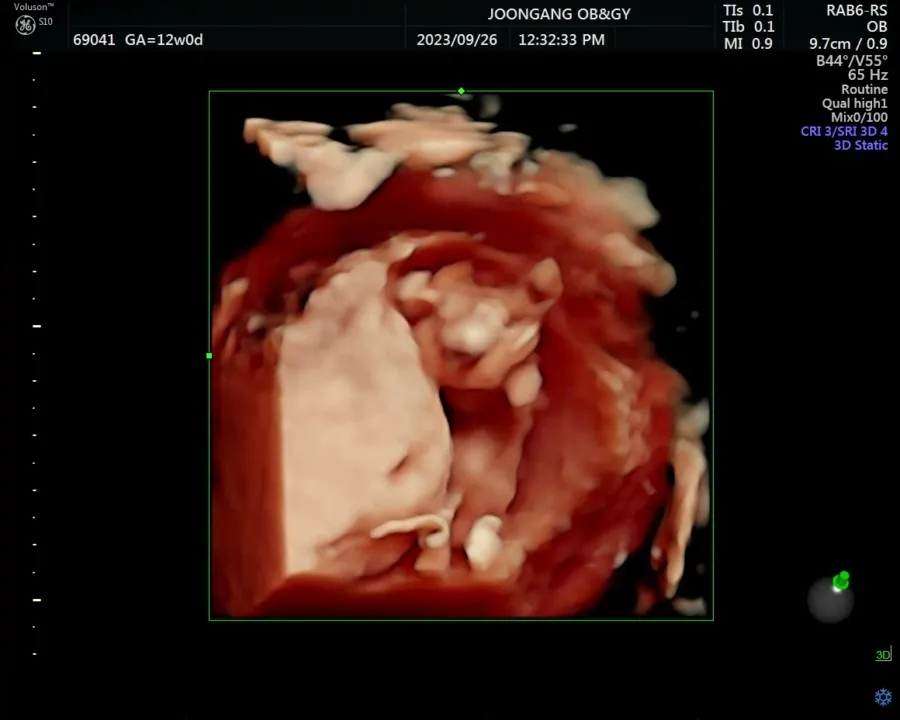Click the S10 model label
The image size is (900, 720).
[x=45, y=22]
